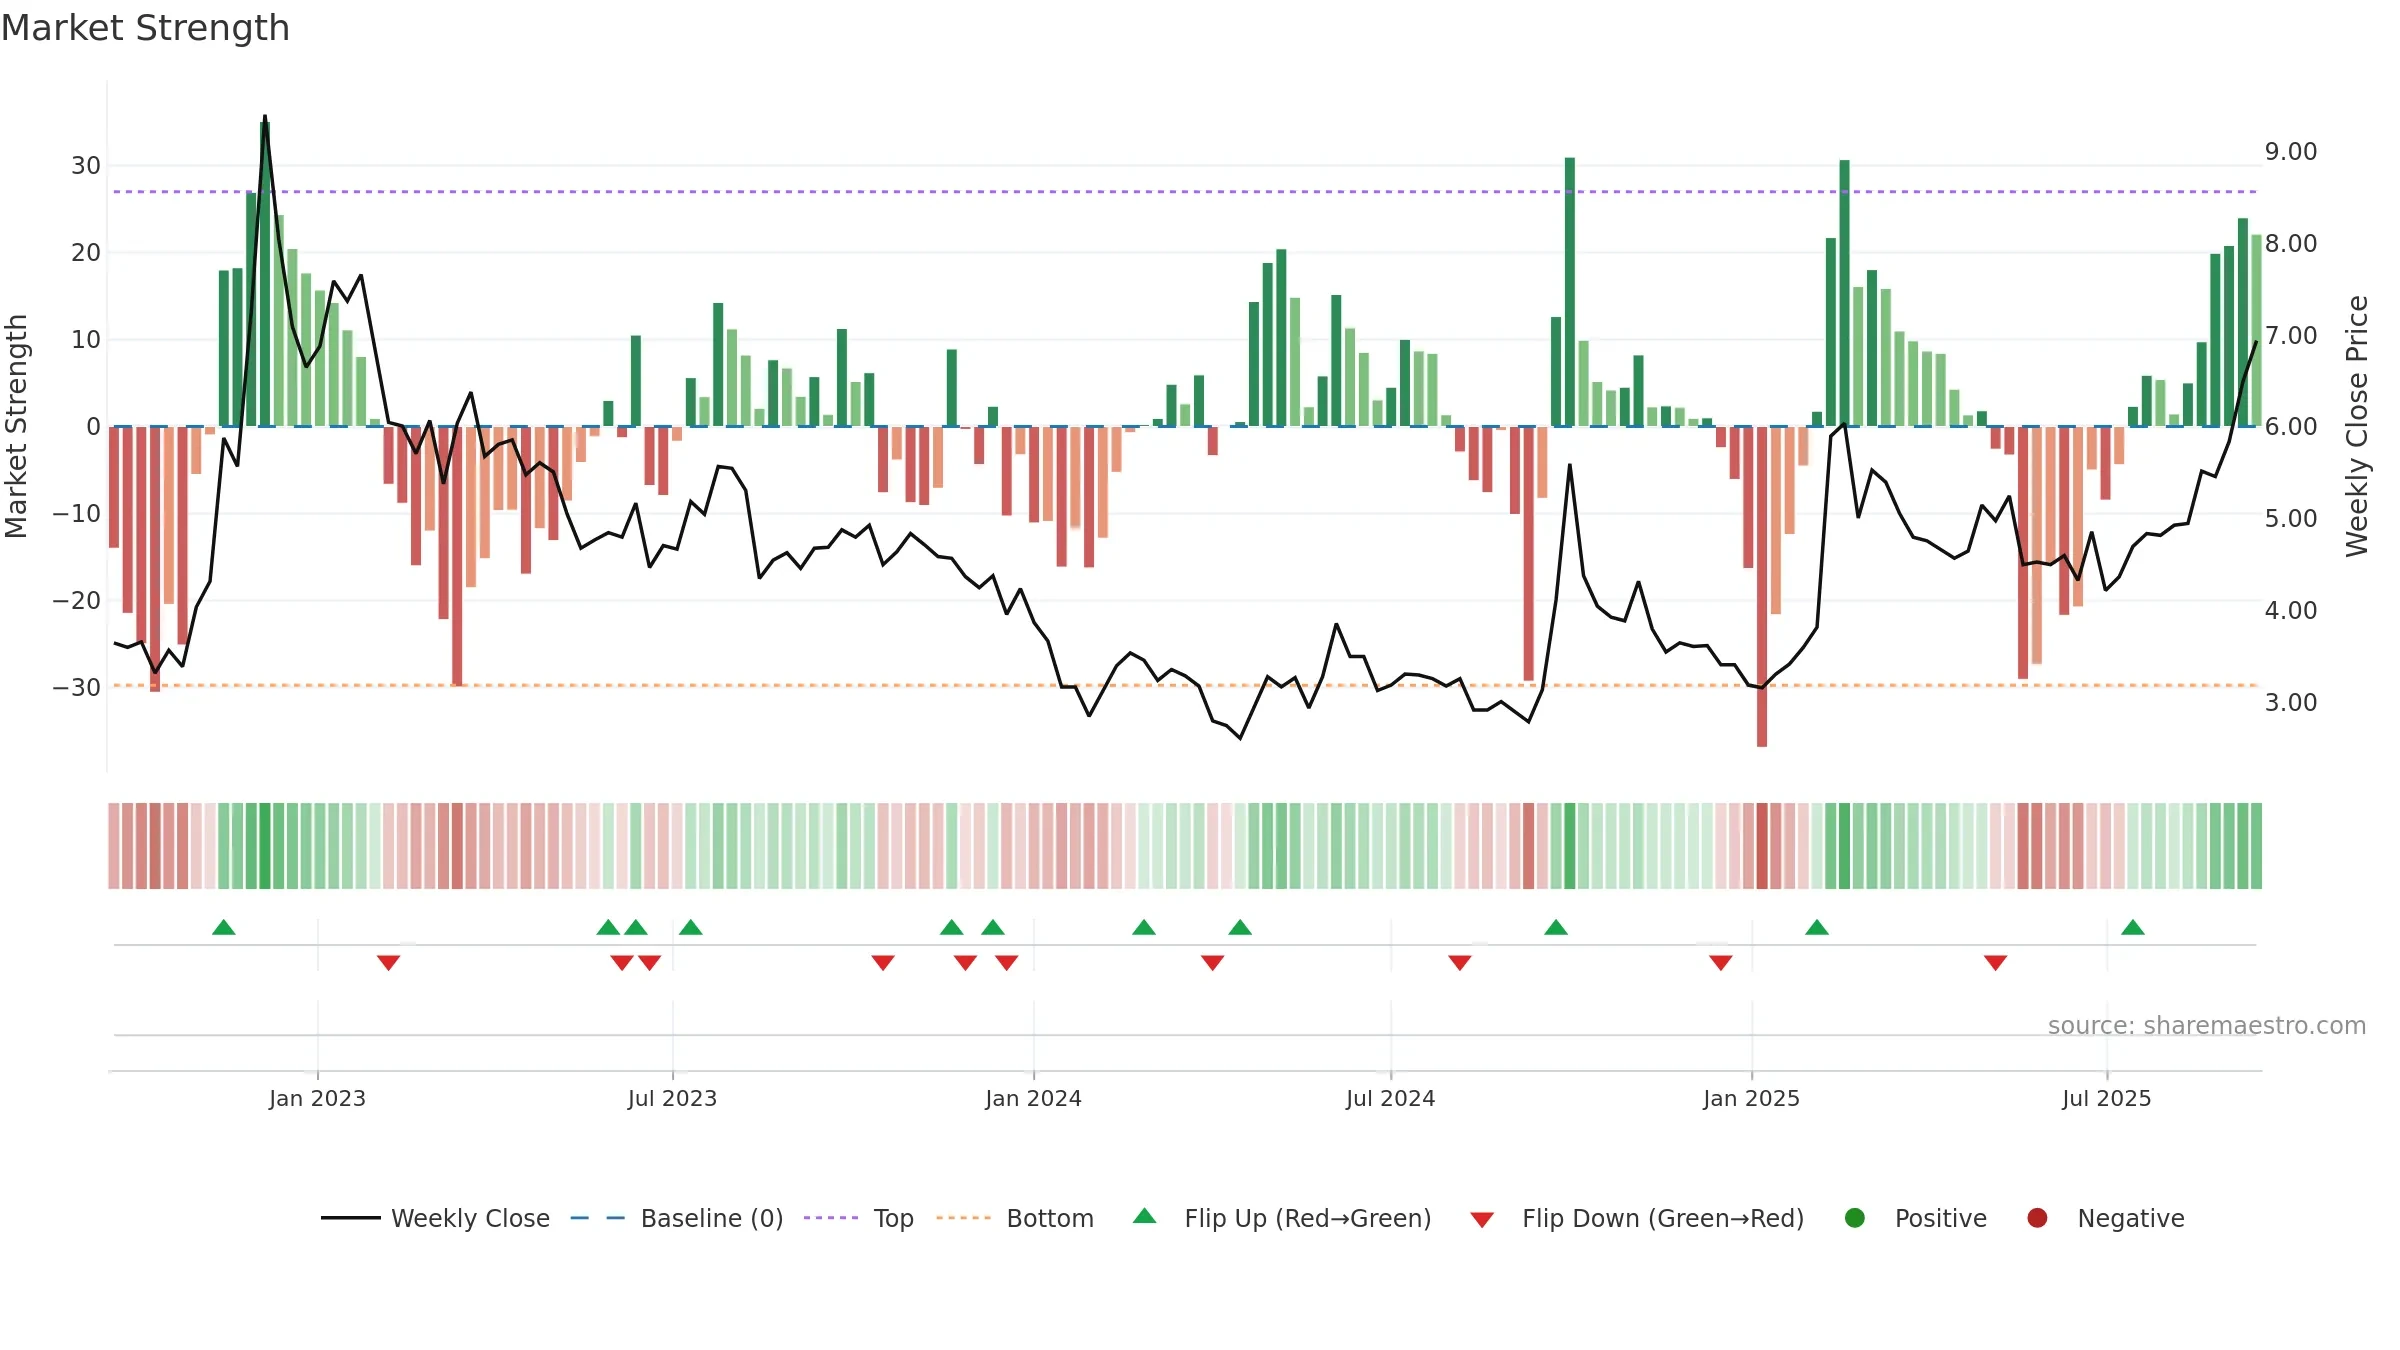The image size is (2400, 1350).
Task: Click the flip-down marker just after Jul 2024
Action: (1460, 962)
